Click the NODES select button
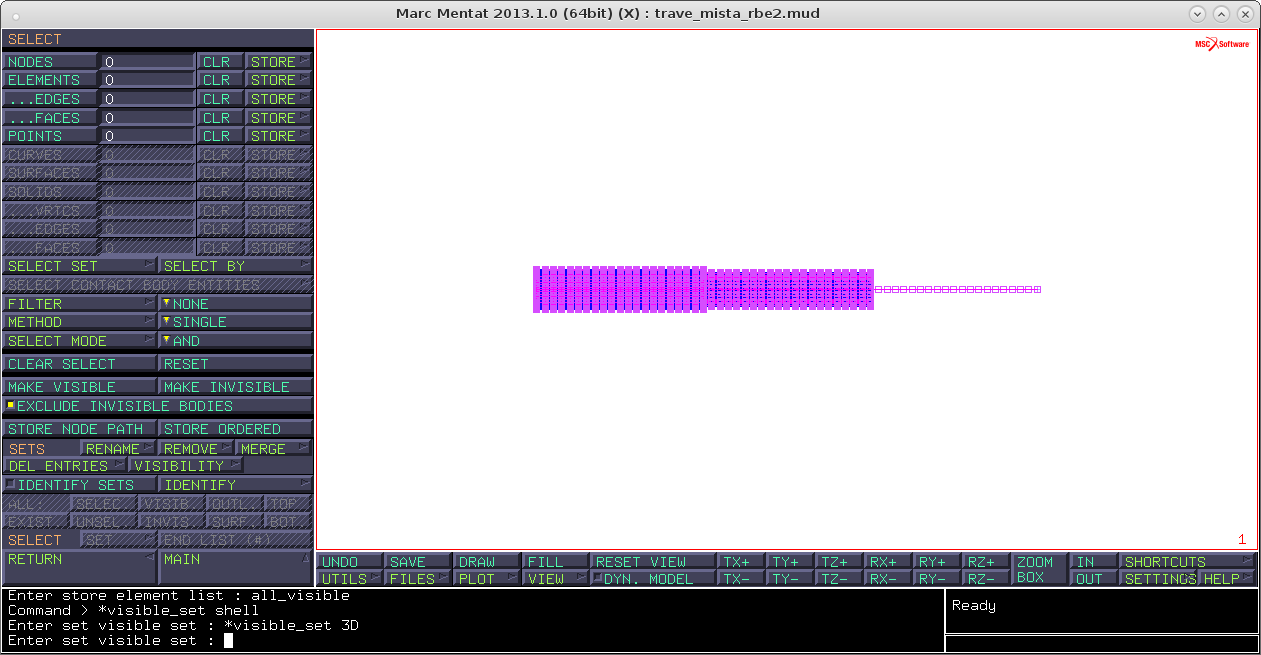The image size is (1261, 655). point(50,62)
